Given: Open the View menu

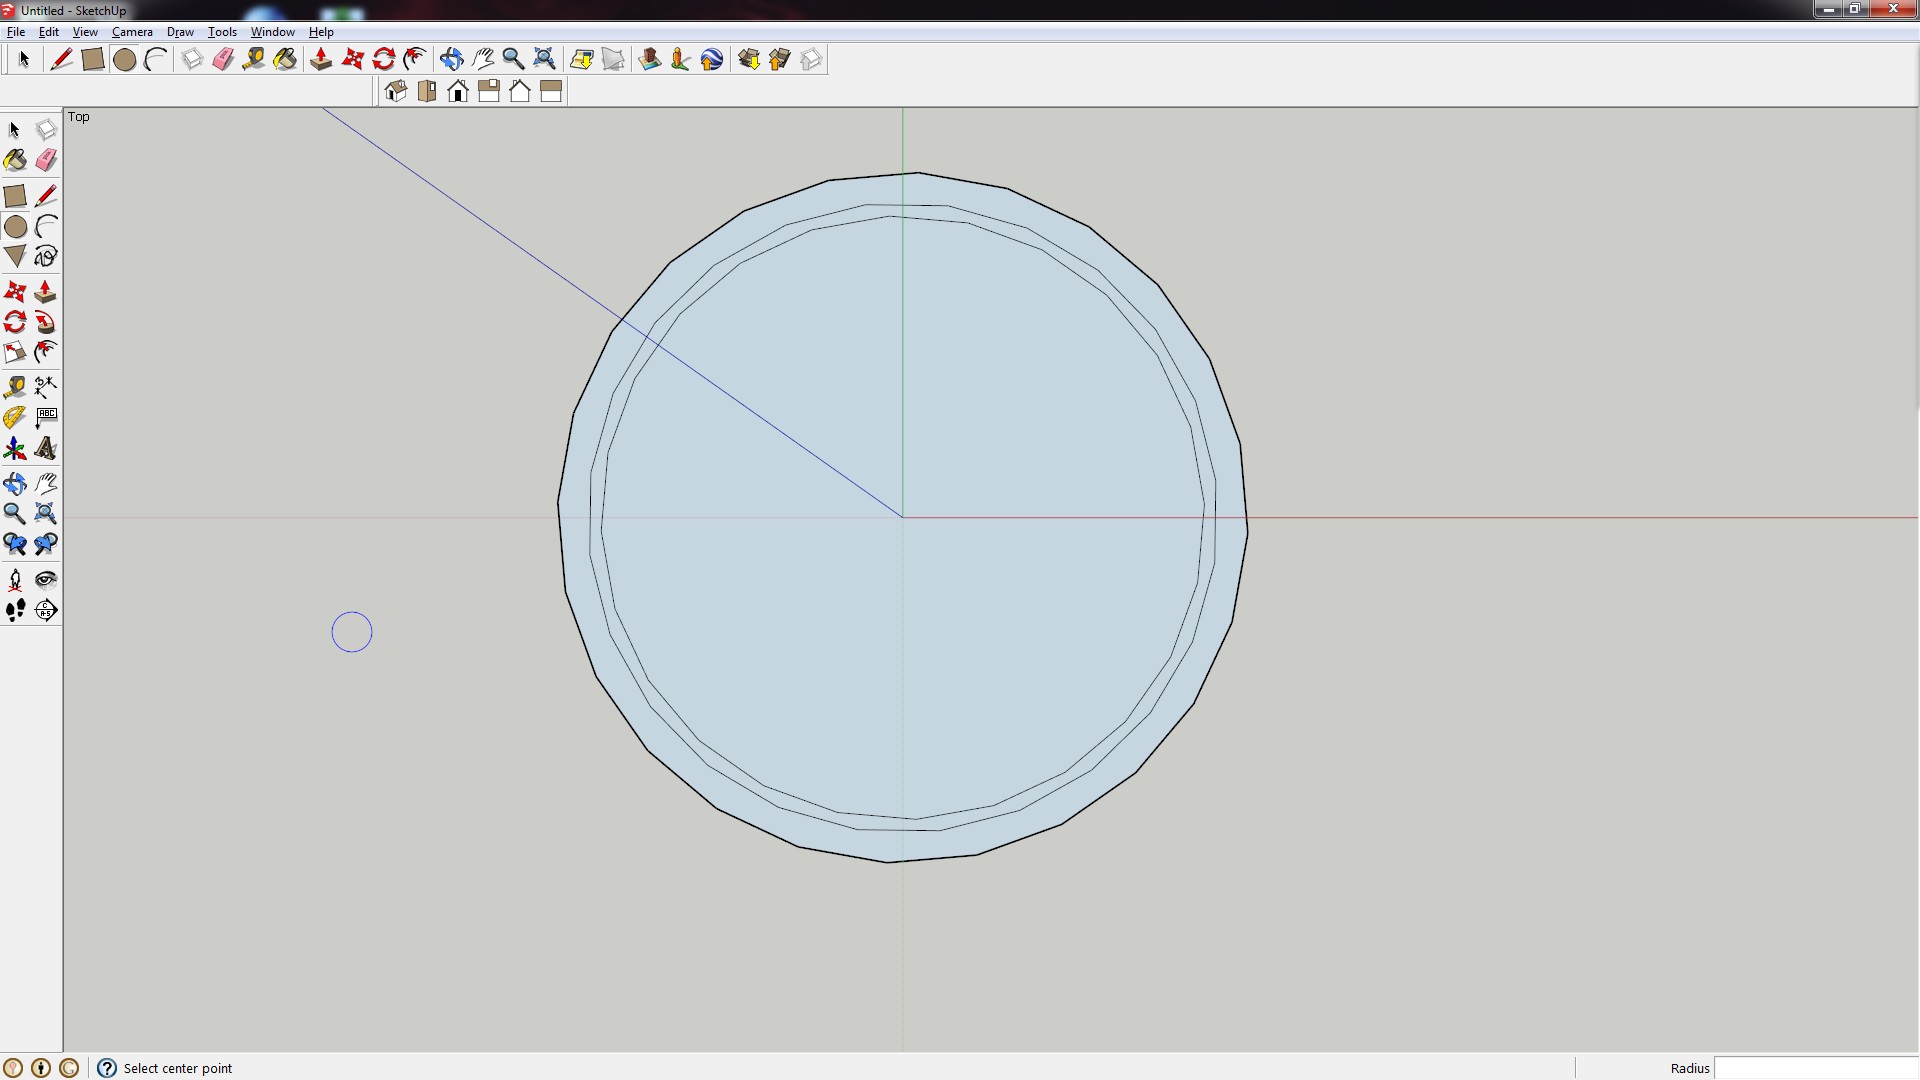Looking at the screenshot, I should coord(85,32).
